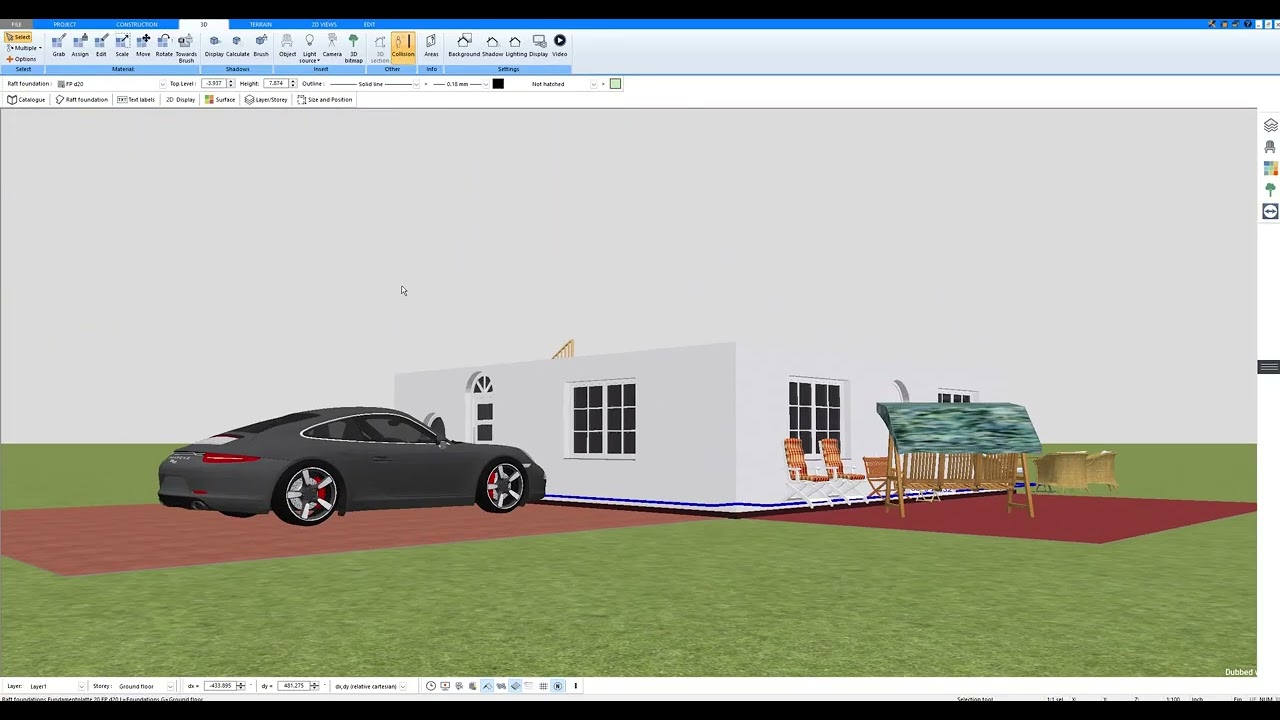Click the black outline color swatch

coord(498,84)
